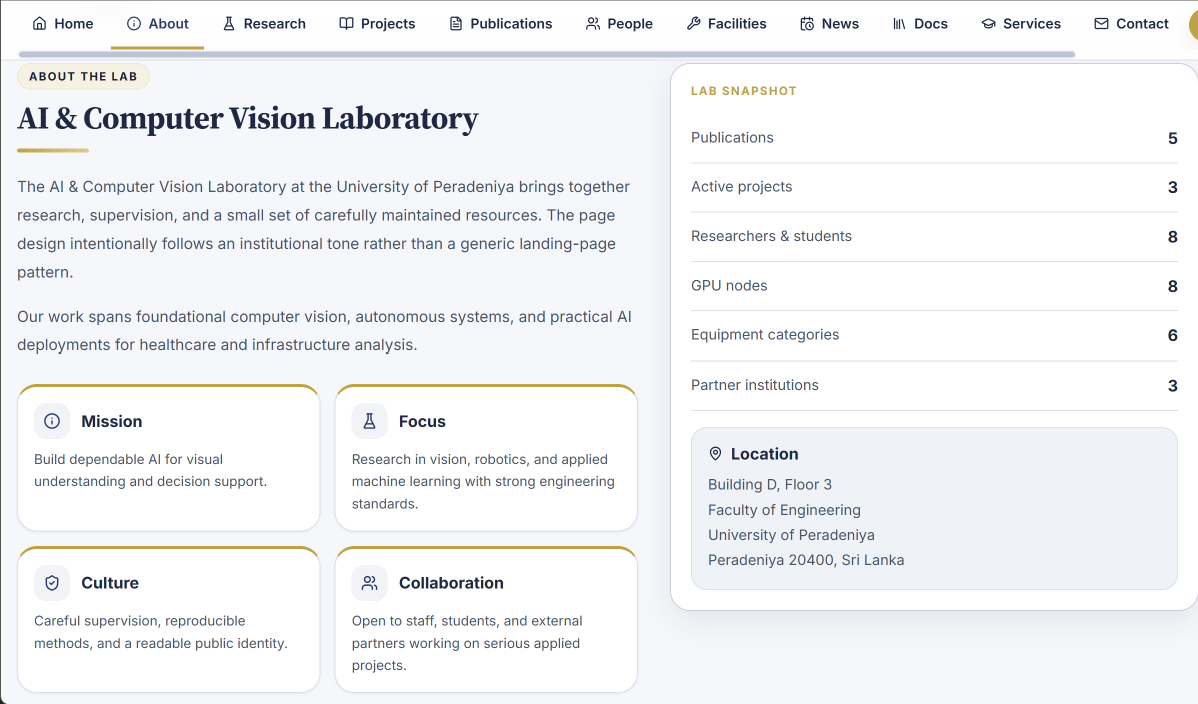Viewport: 1198px width, 704px height.
Task: Click the 'Faculty of Engineering' address line
Action: (784, 510)
